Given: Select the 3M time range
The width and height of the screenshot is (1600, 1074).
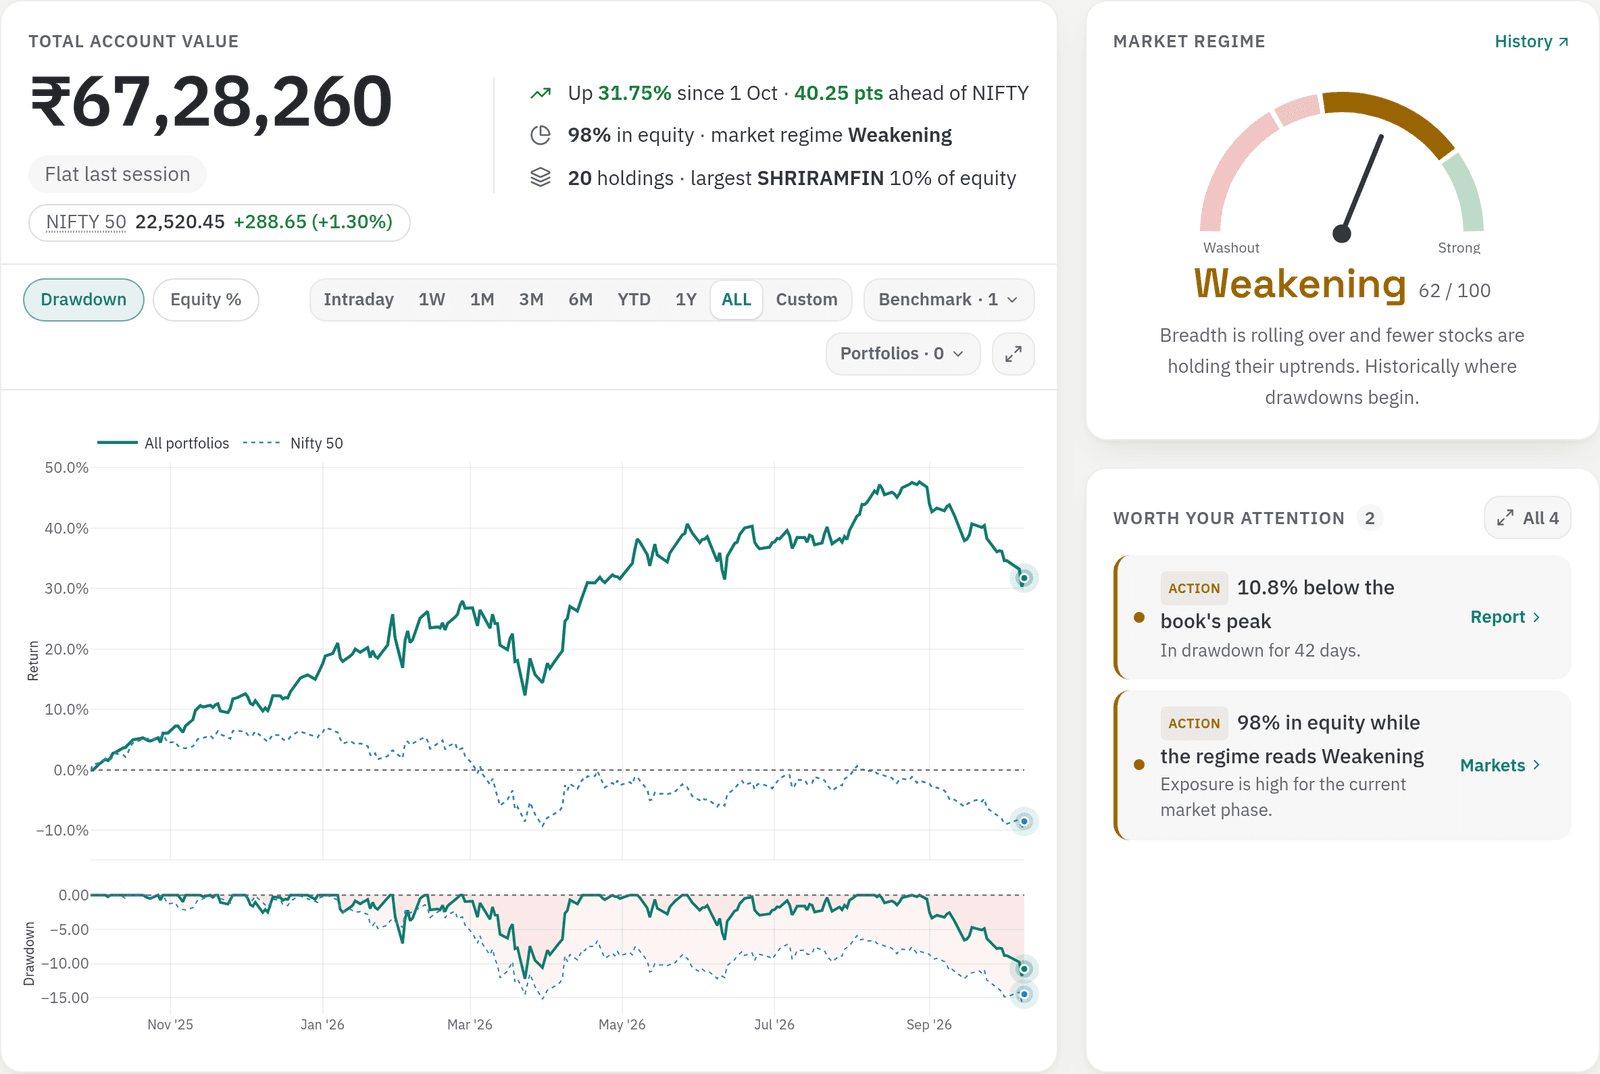Looking at the screenshot, I should pos(531,300).
